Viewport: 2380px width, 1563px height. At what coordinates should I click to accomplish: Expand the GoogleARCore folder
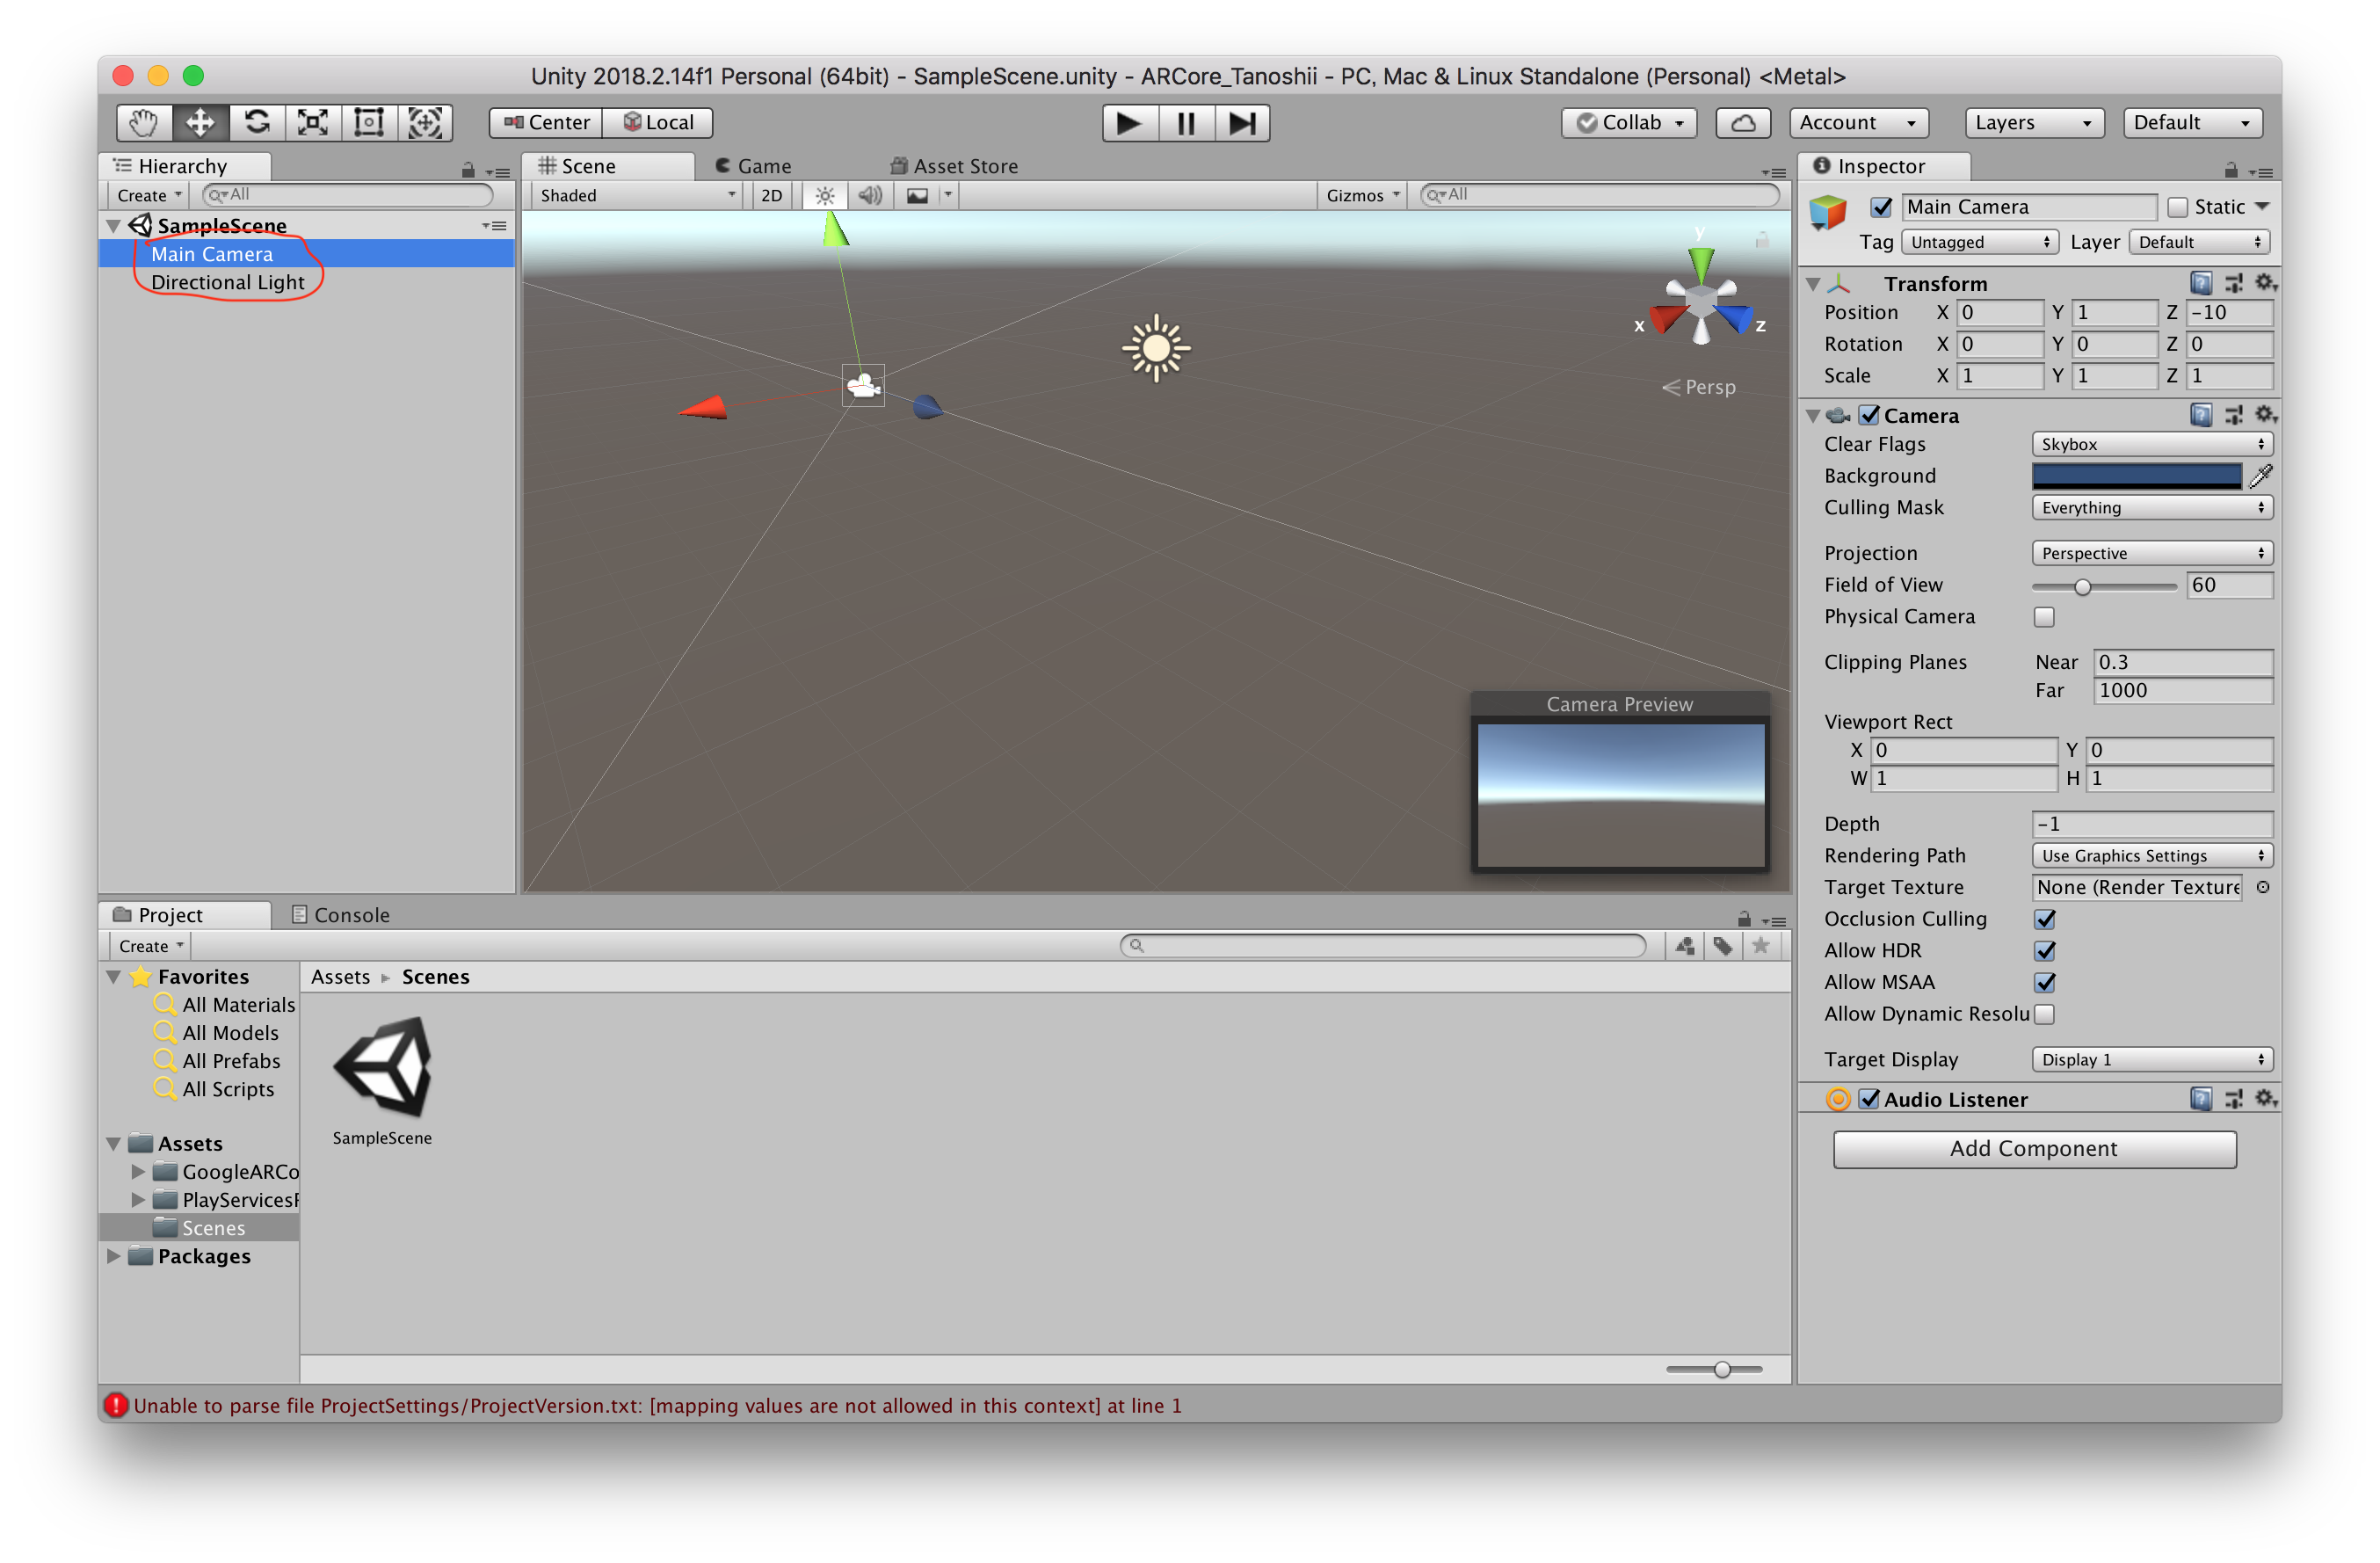[x=138, y=1171]
